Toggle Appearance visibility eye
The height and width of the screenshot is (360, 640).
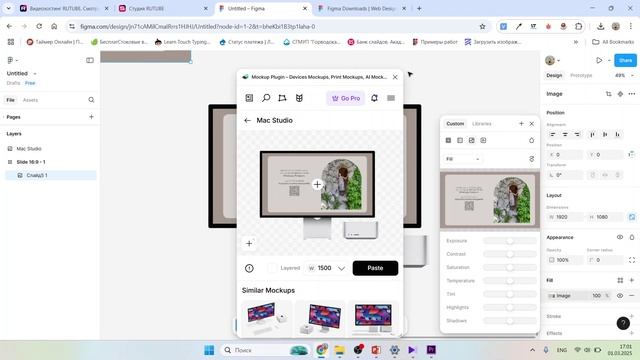click(620, 237)
